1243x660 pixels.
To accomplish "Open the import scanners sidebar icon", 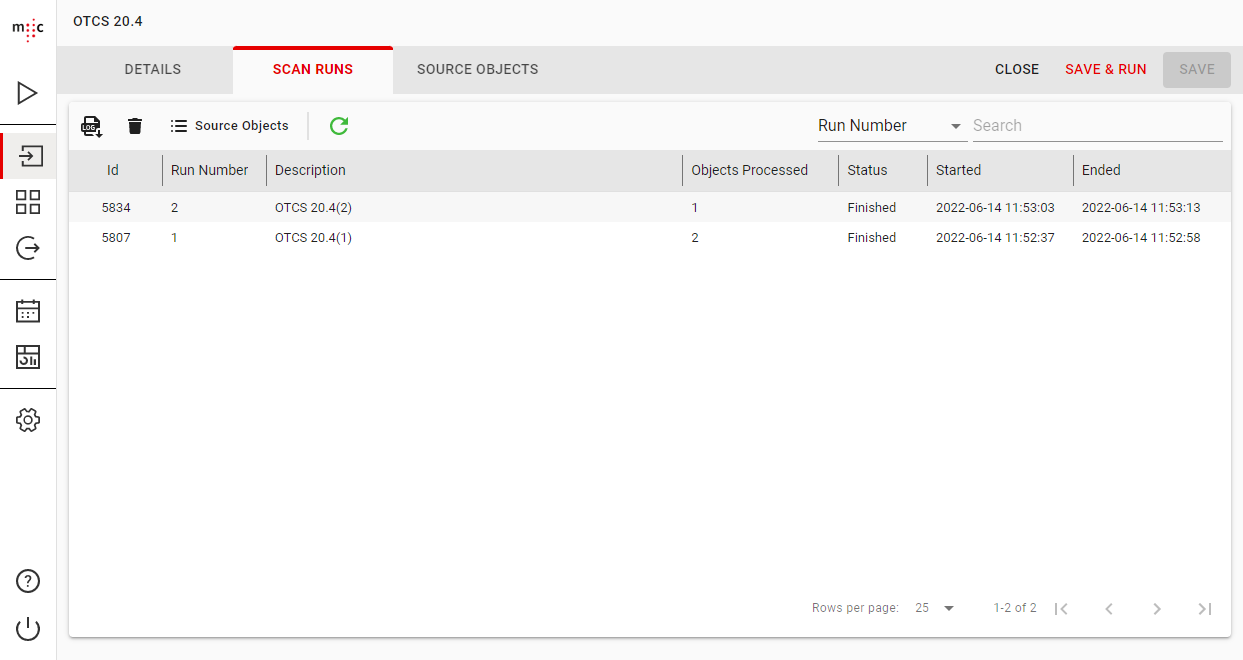I will (x=29, y=157).
